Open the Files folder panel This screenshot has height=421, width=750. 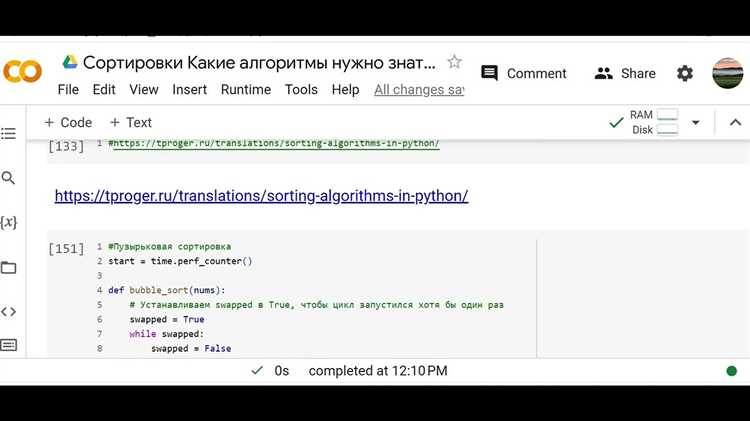tap(9, 267)
